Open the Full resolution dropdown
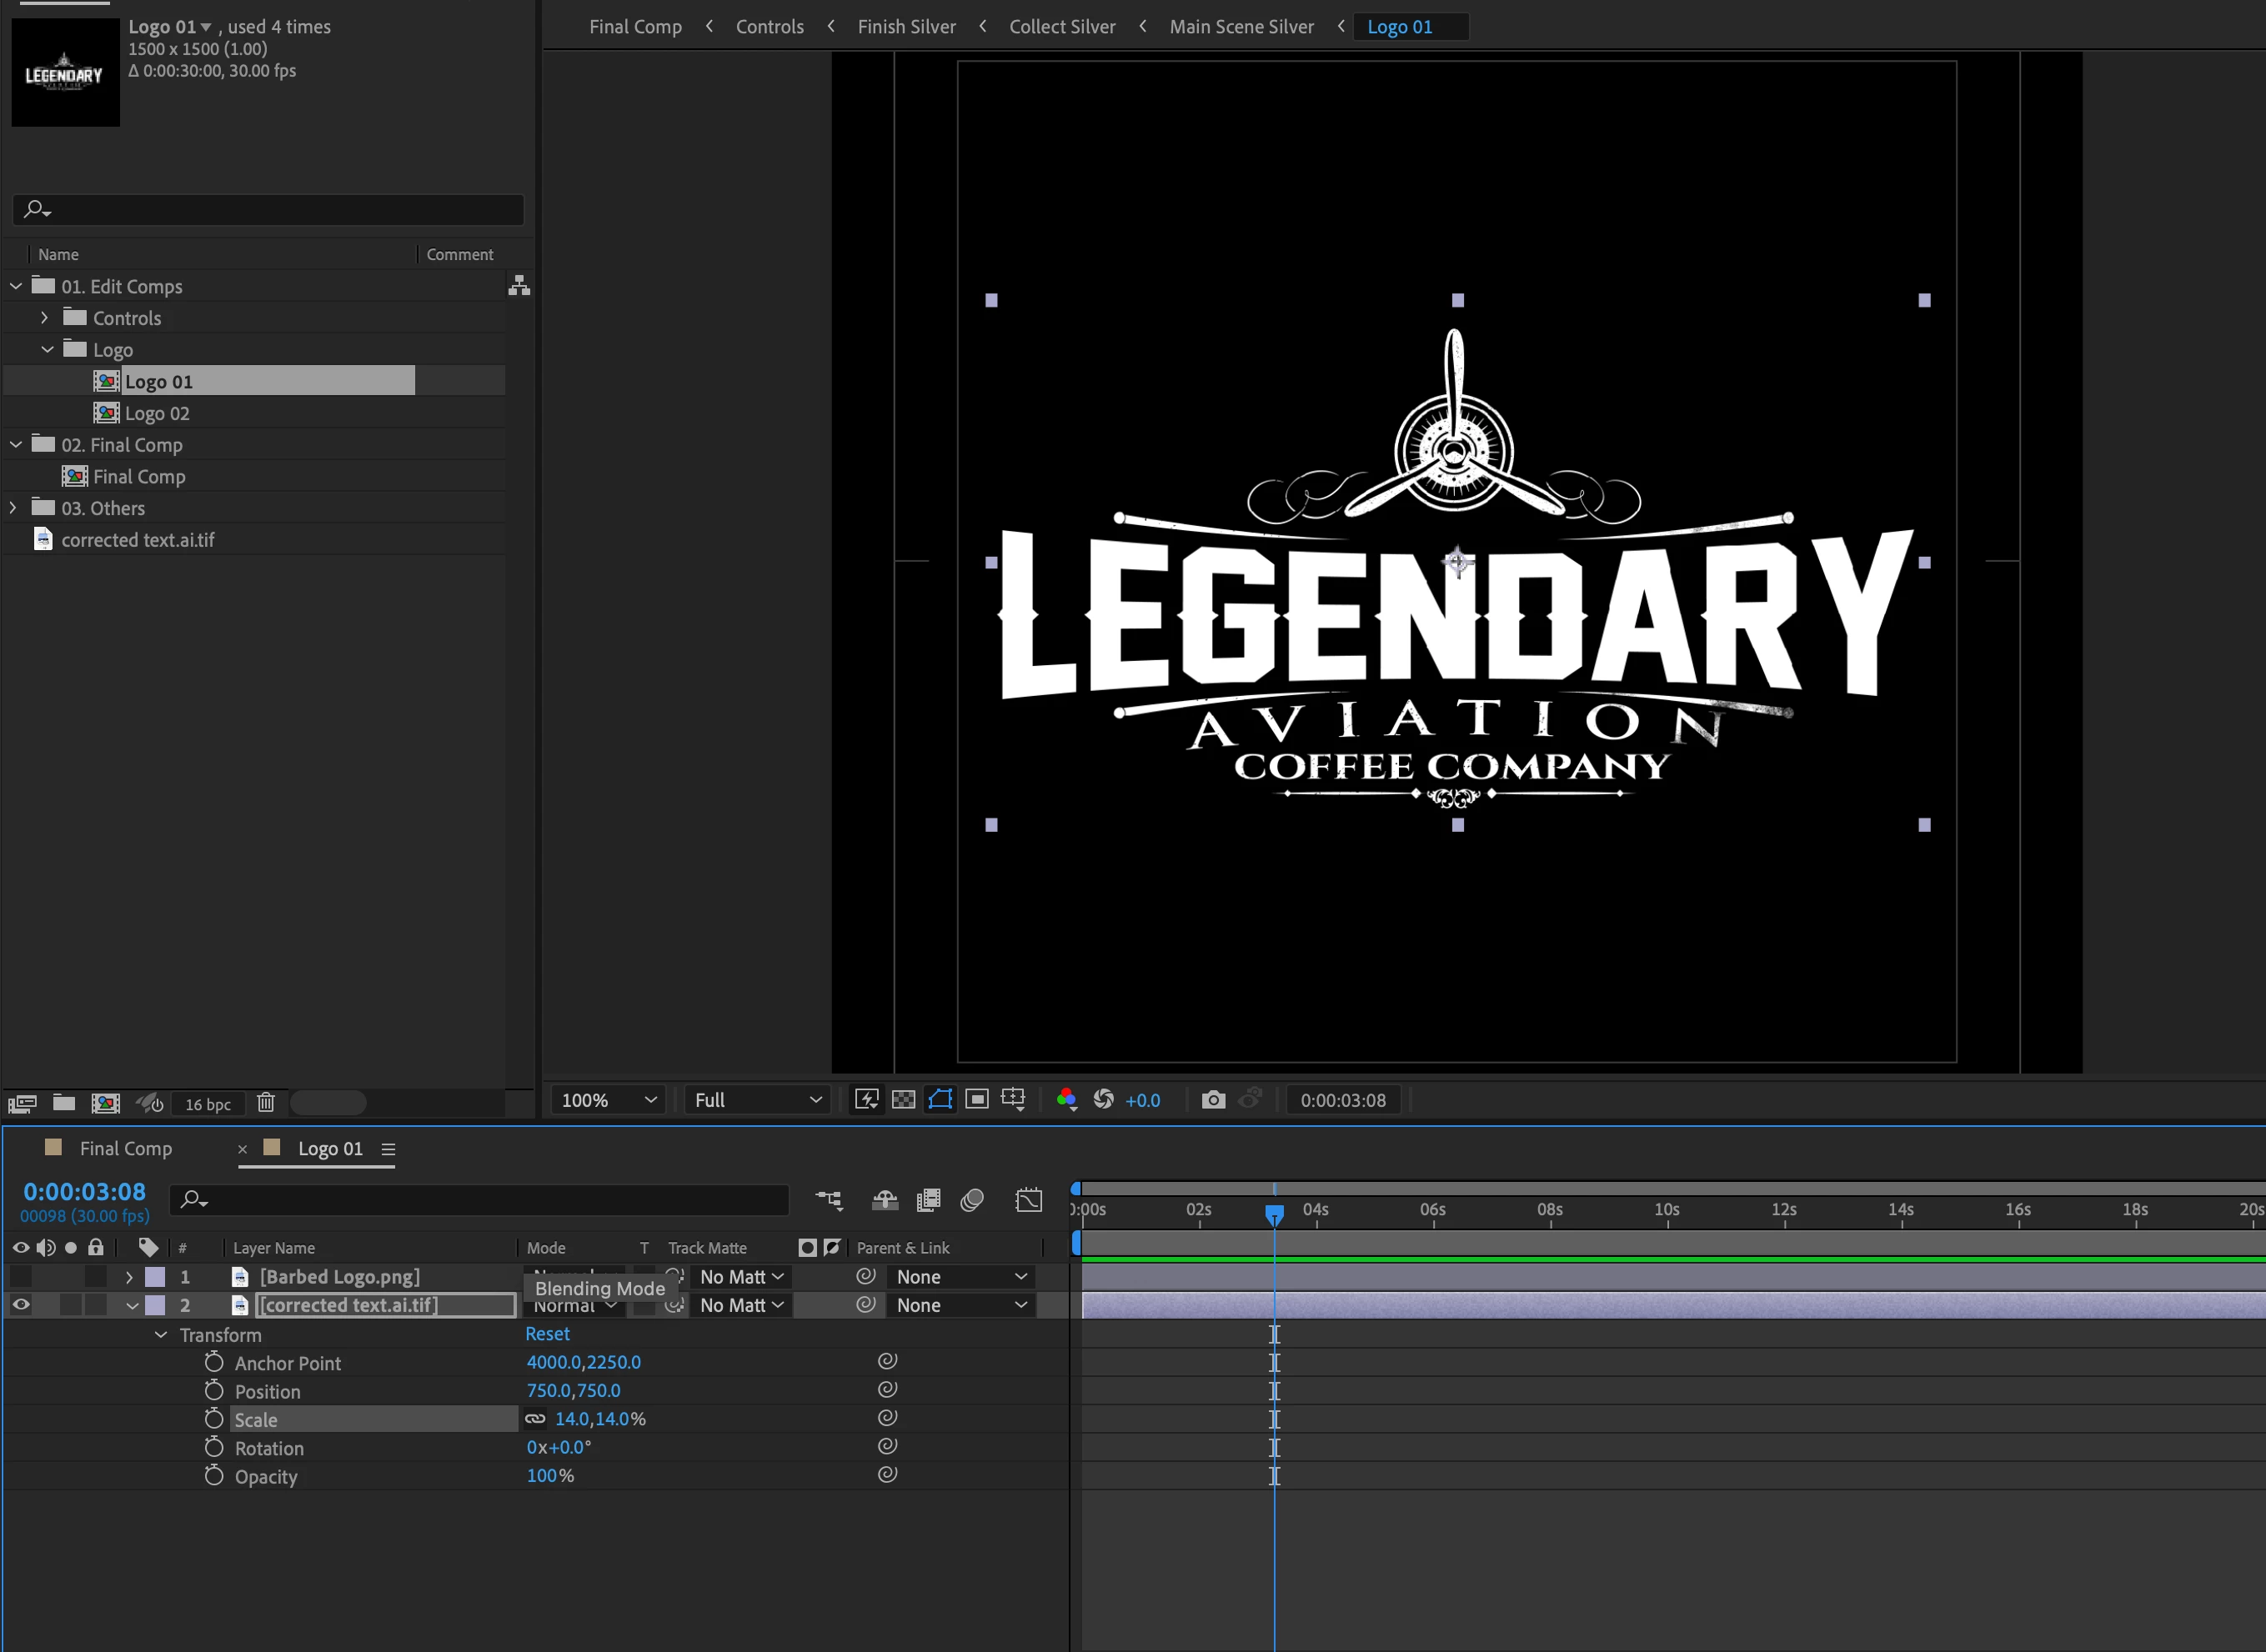2266x1652 pixels. [757, 1100]
